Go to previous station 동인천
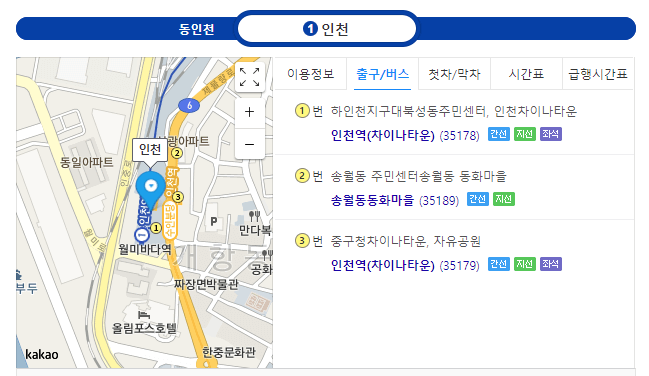 [x=196, y=29]
